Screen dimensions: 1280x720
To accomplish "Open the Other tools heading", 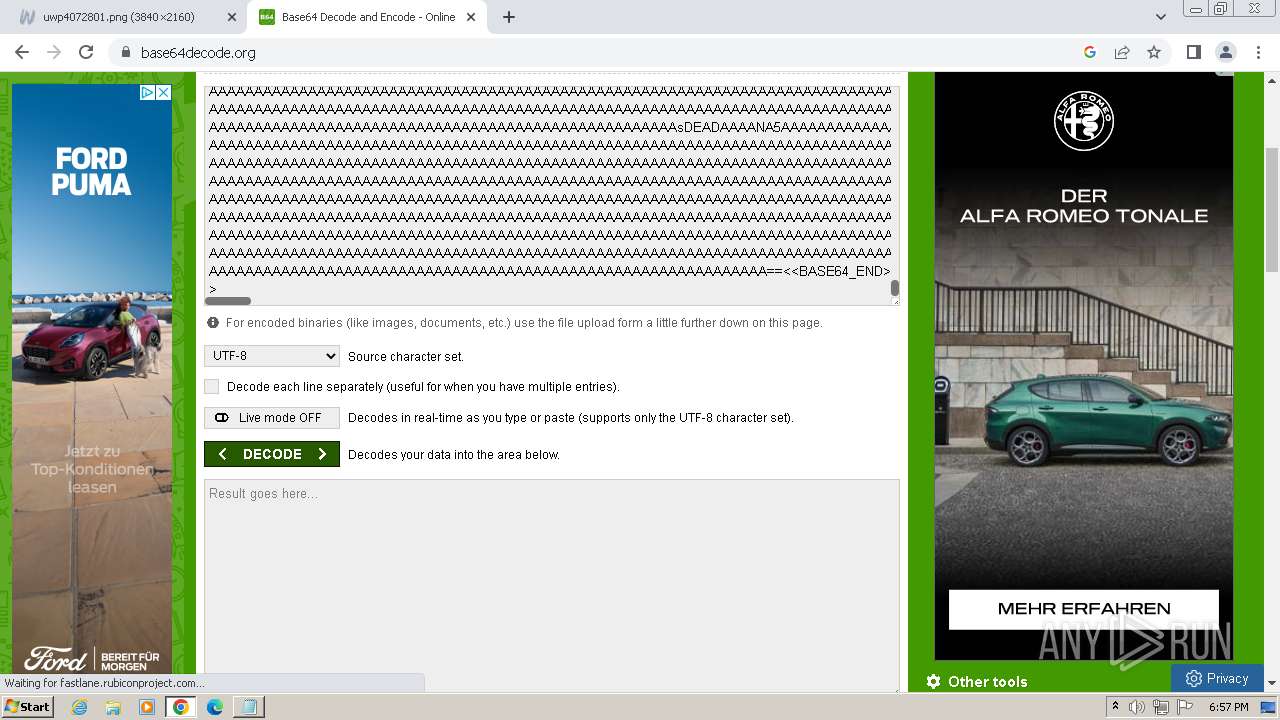I will point(988,681).
